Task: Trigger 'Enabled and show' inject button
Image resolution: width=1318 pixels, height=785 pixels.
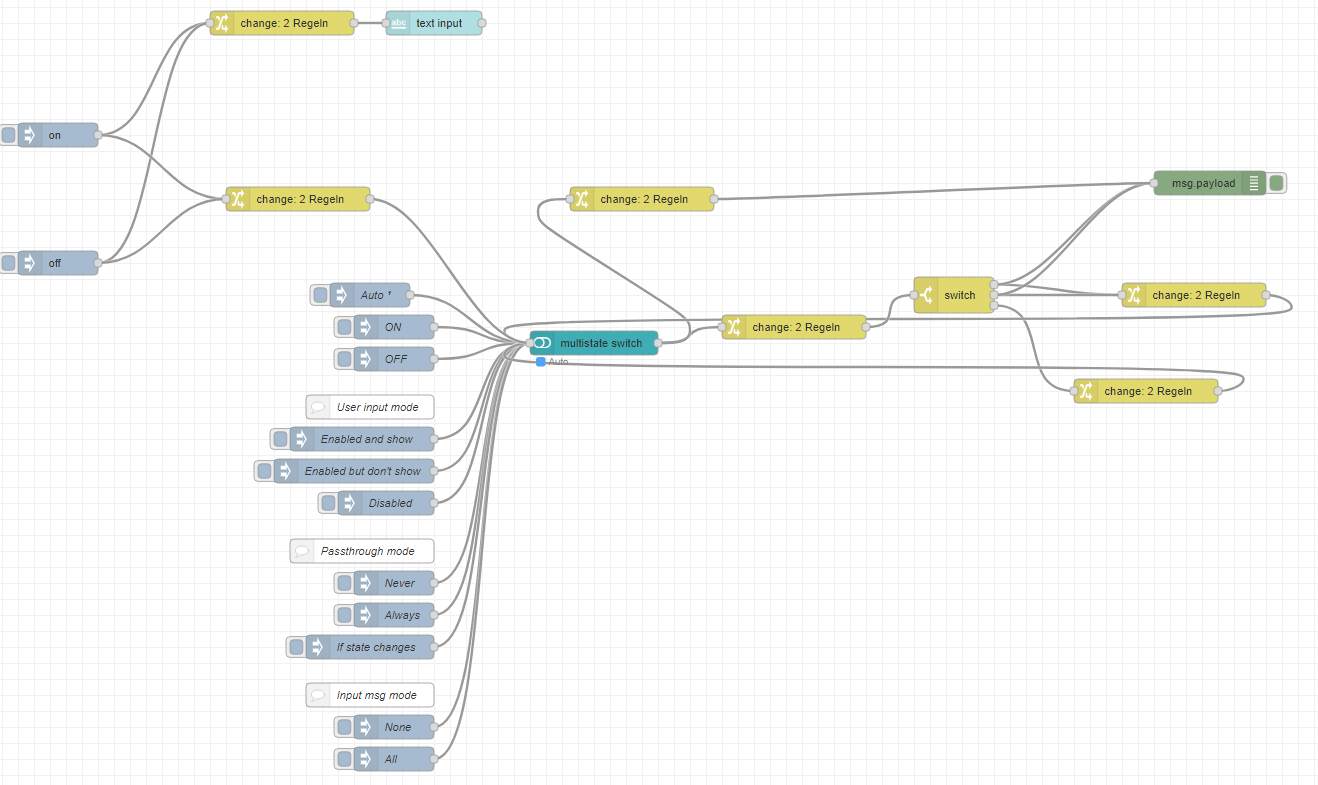Action: (280, 439)
